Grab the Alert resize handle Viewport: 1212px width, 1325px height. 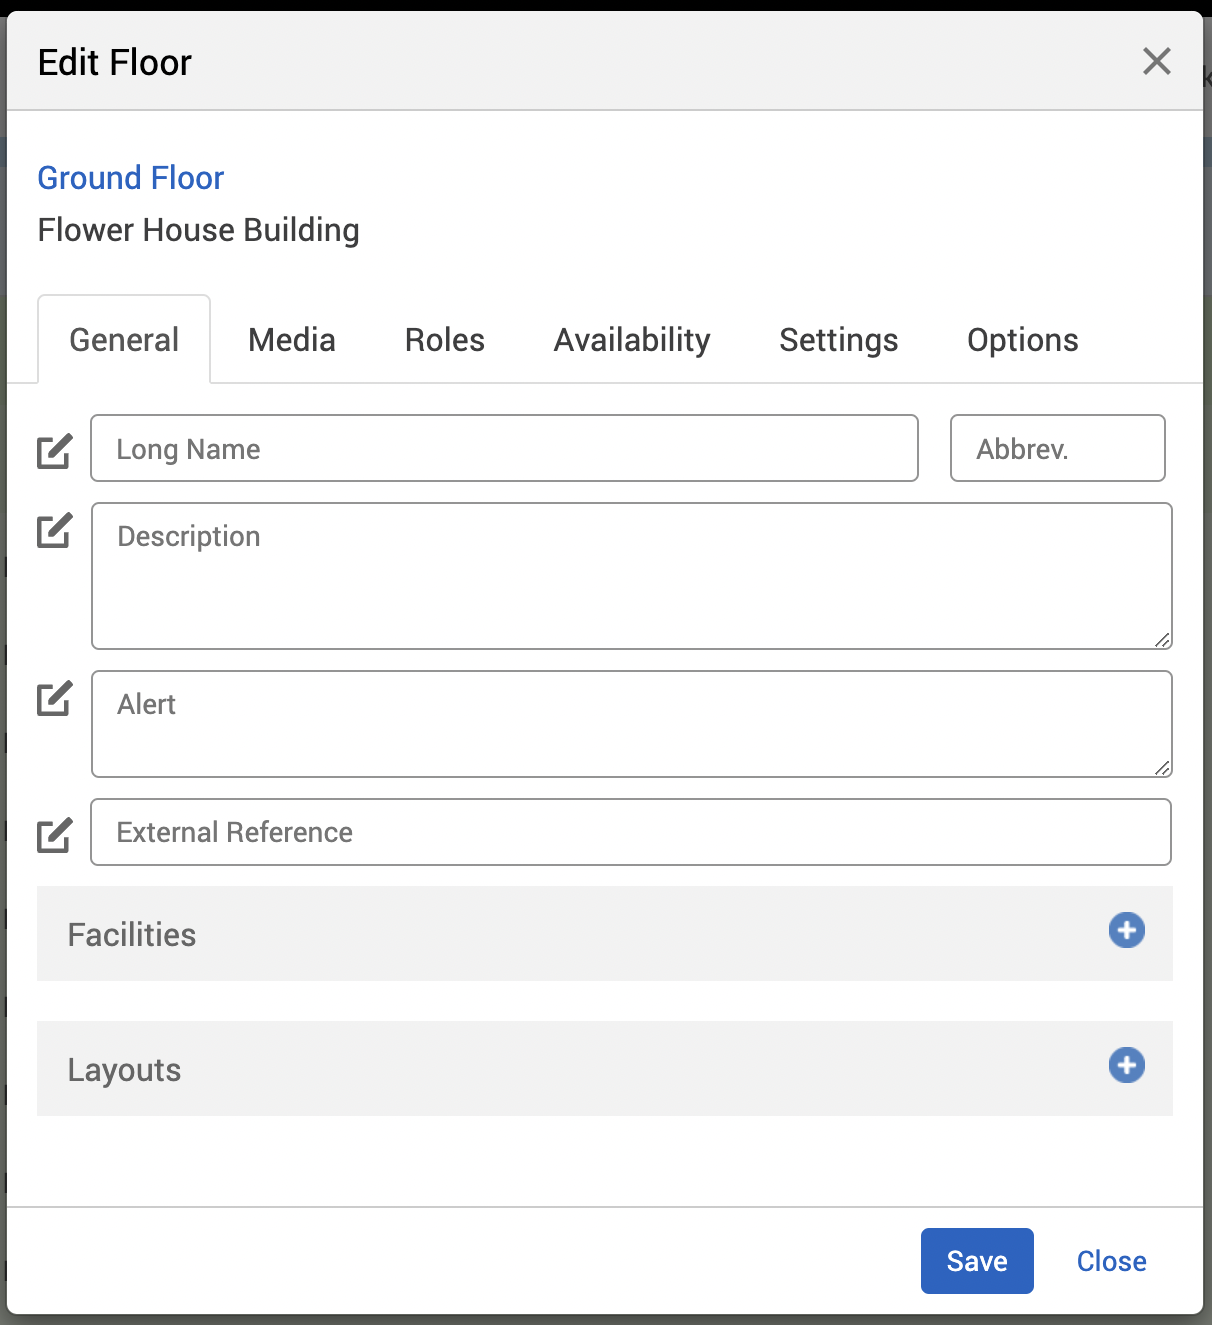(x=1162, y=768)
